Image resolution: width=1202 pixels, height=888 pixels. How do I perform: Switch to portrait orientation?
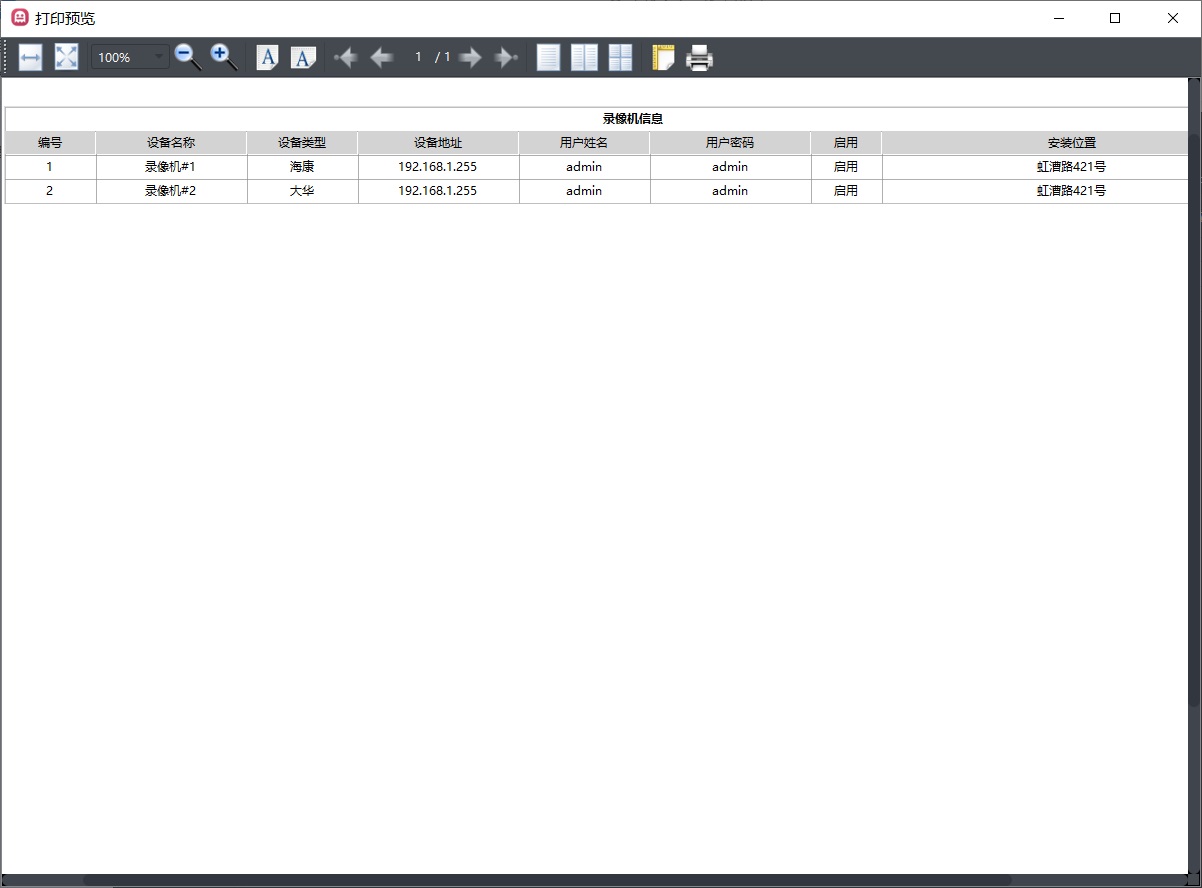267,58
